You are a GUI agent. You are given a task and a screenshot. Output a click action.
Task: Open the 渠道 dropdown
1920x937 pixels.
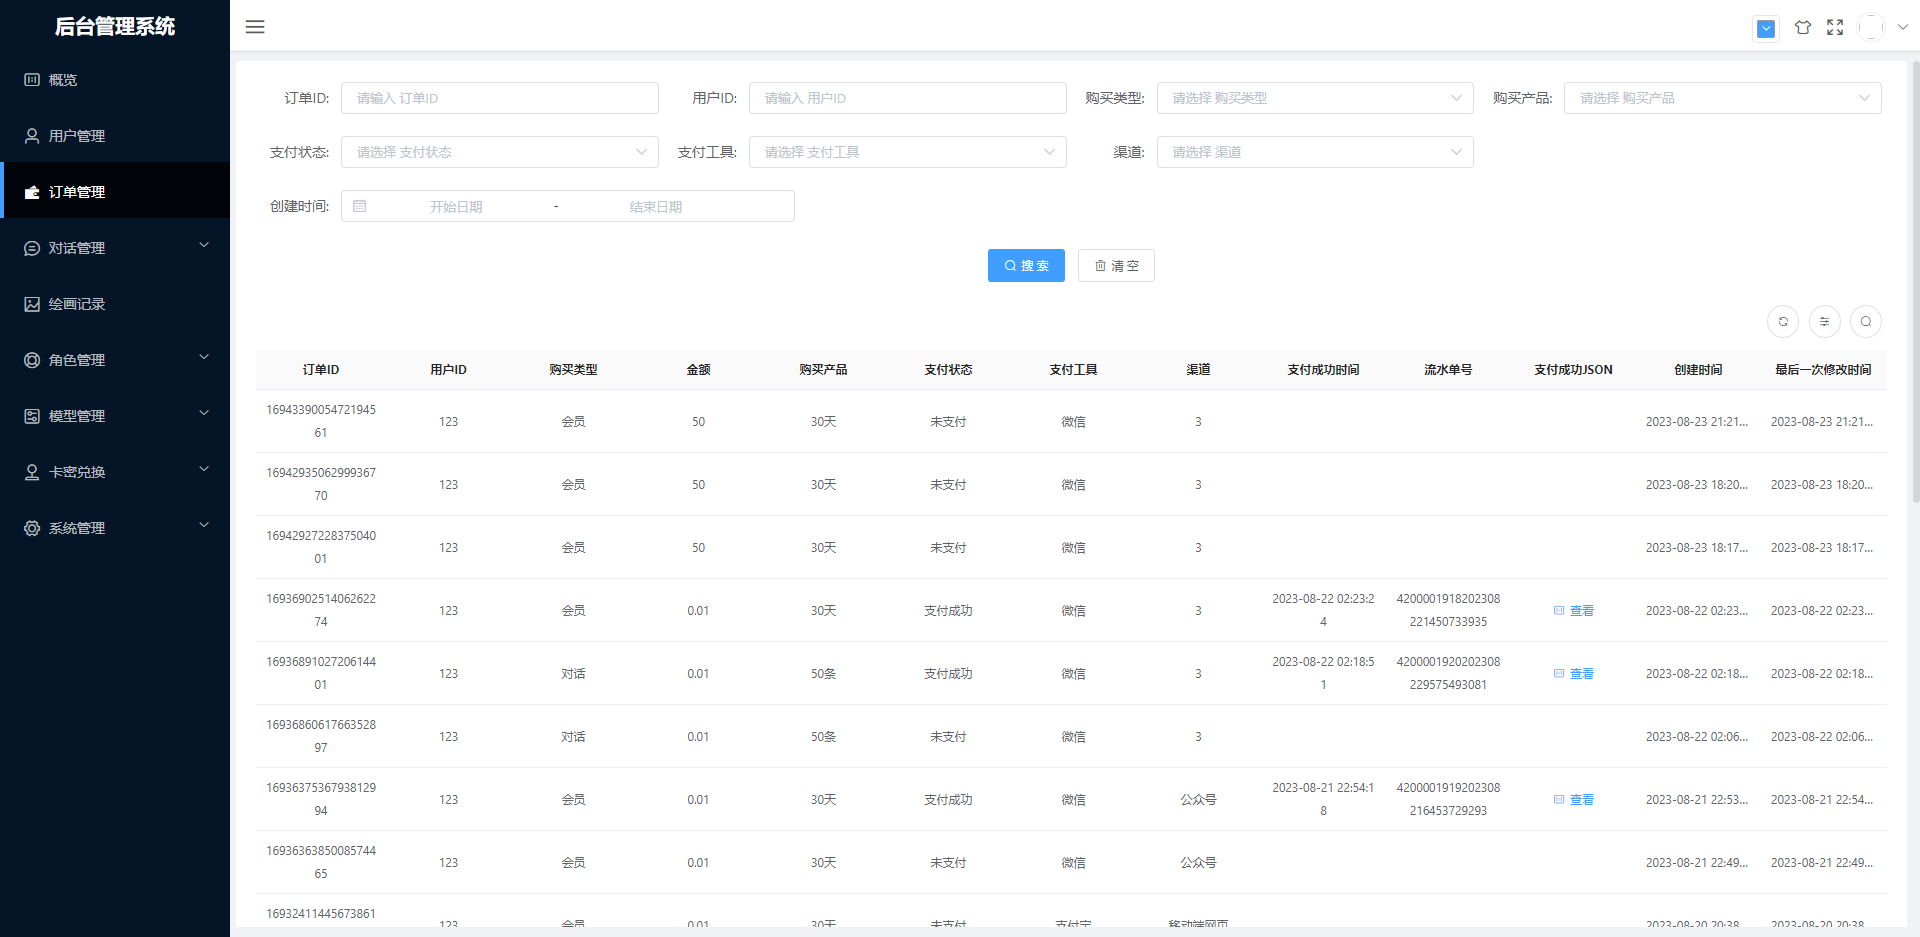(x=1314, y=152)
